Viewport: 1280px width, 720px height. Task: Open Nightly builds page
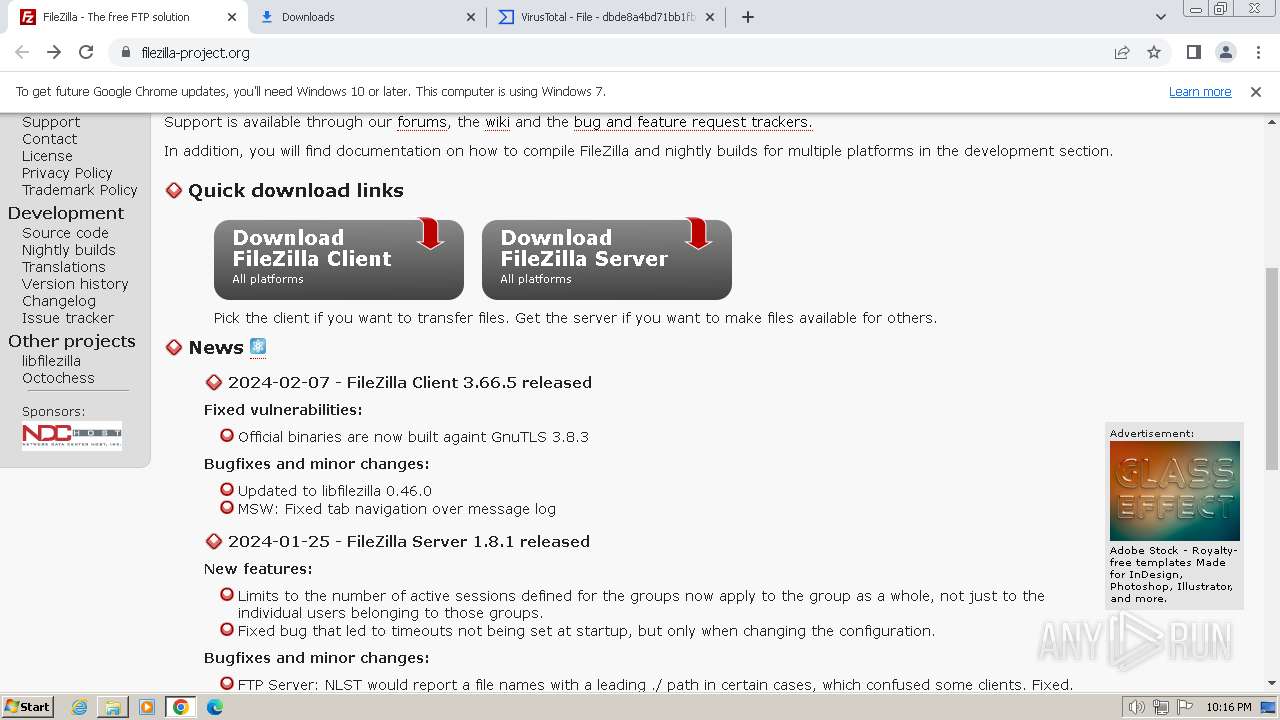point(69,250)
